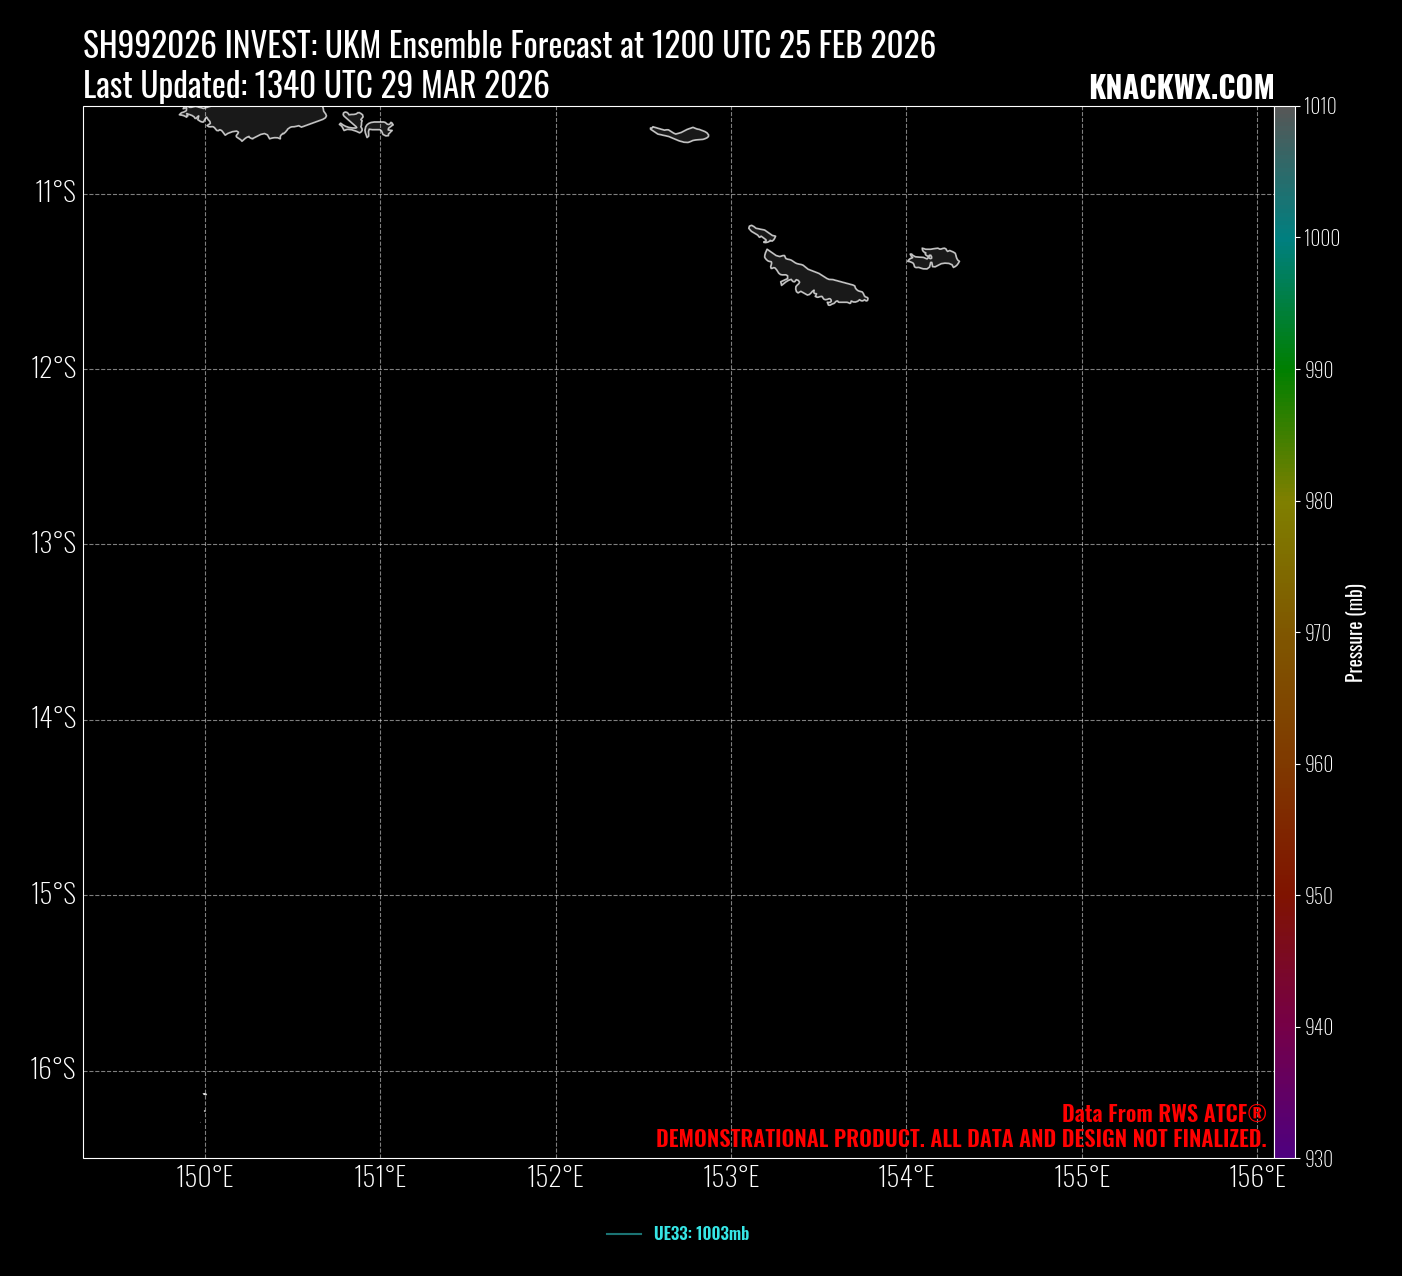This screenshot has height=1276, width=1402.
Task: Select the UE33: 1003mb legend label
Action: point(701,1234)
